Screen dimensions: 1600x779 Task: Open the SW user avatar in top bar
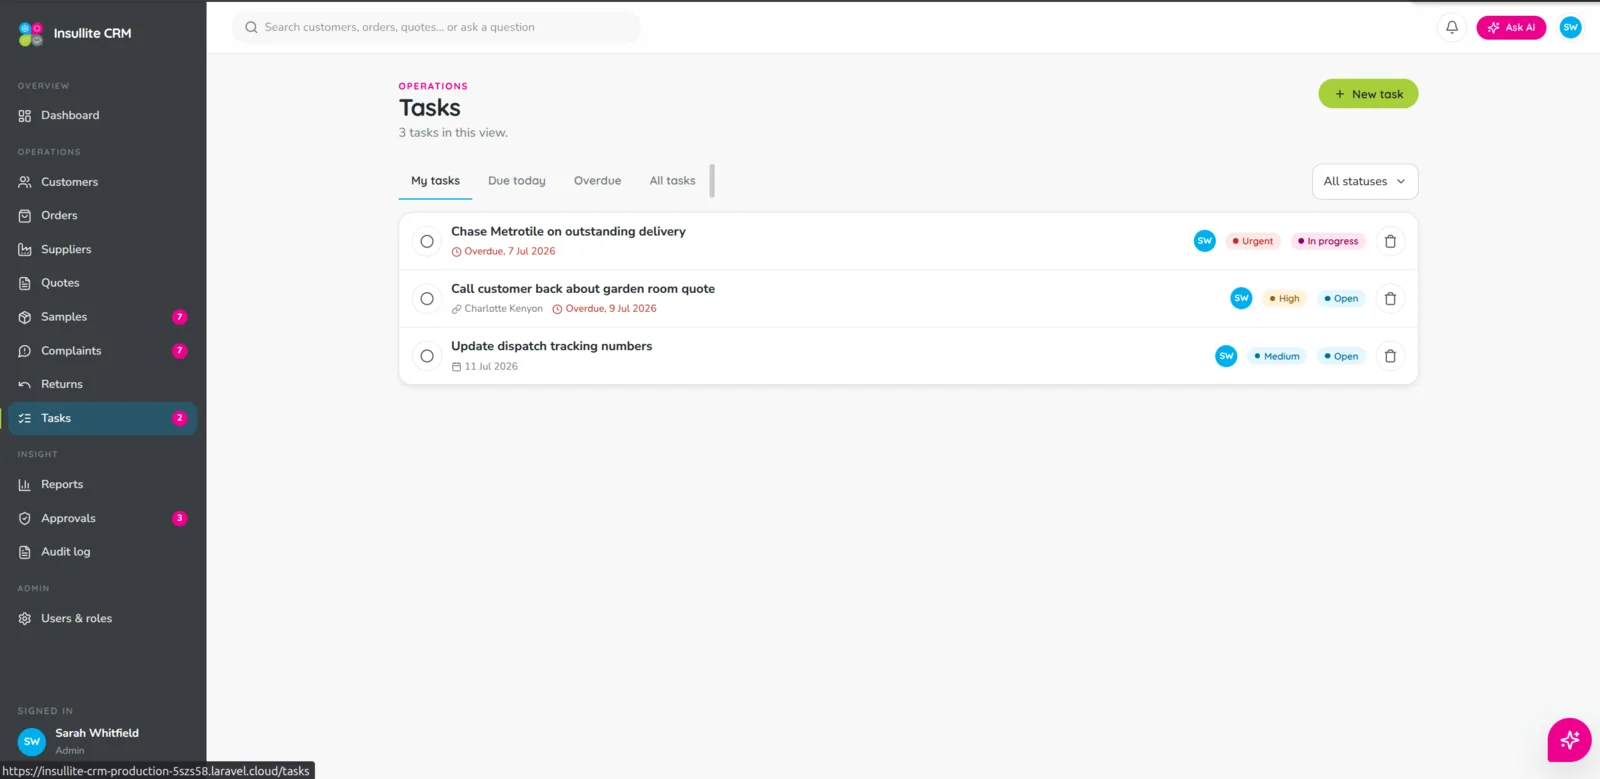[1570, 27]
